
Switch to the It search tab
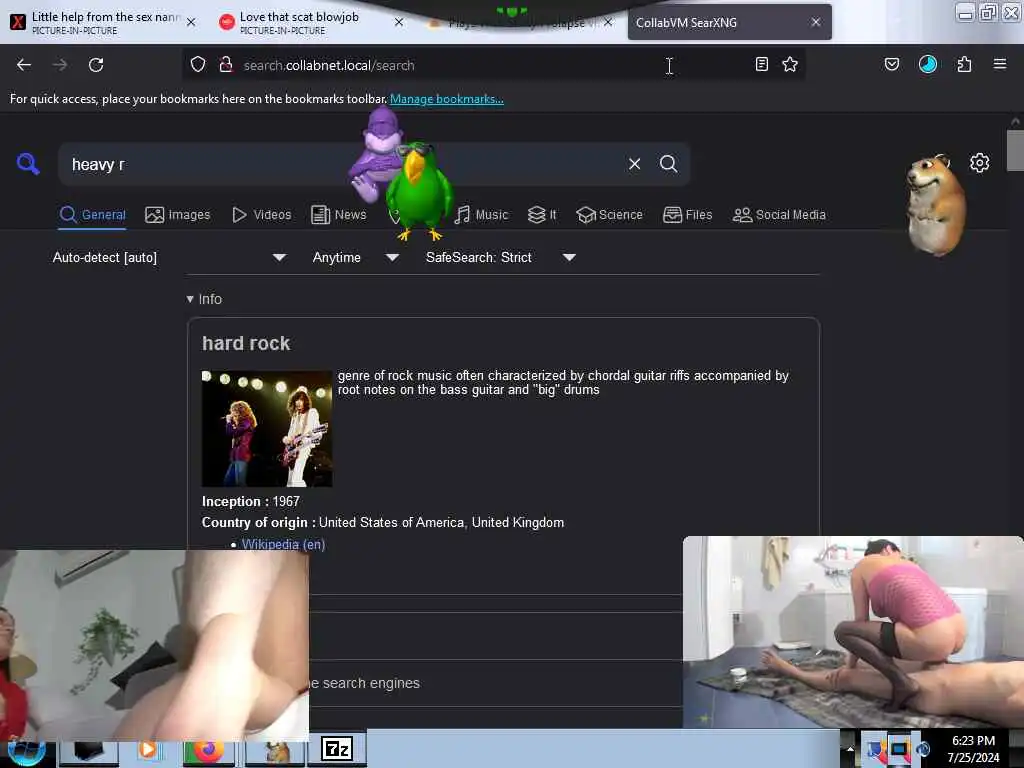coord(542,215)
